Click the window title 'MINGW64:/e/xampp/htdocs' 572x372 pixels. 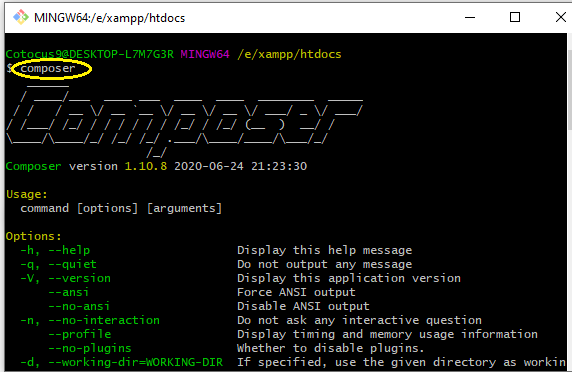(x=109, y=18)
